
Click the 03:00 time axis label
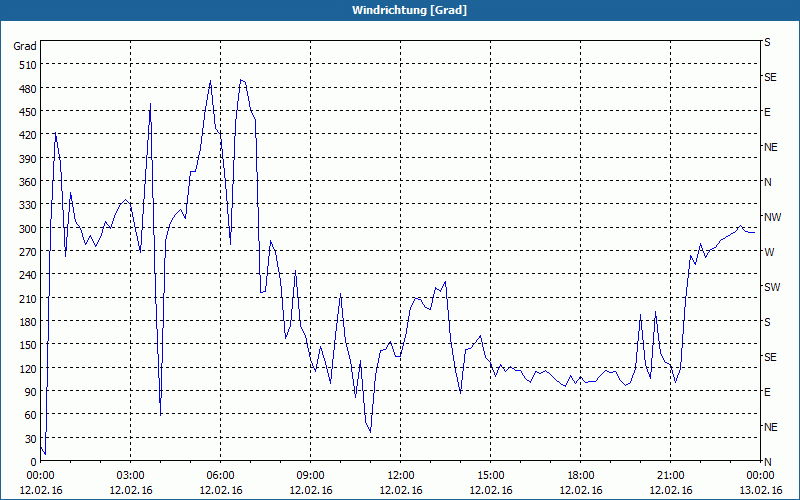coord(130,476)
